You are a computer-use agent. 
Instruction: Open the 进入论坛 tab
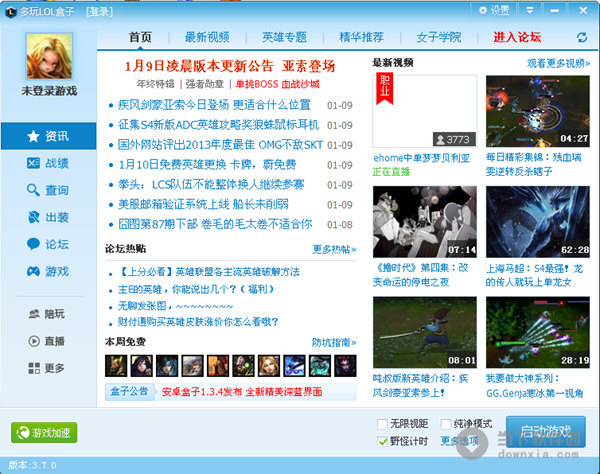(517, 37)
